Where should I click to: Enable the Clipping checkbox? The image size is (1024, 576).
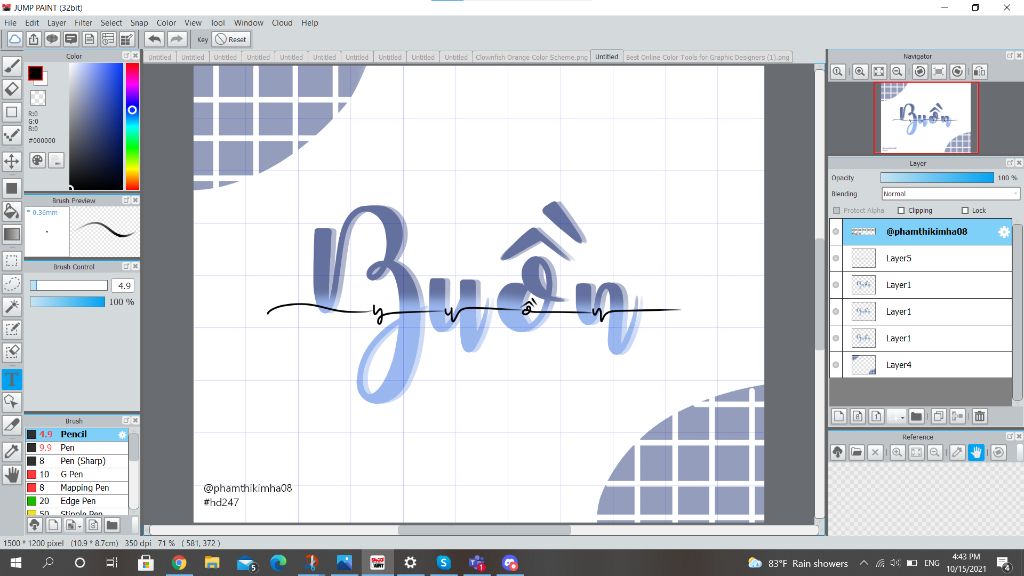tap(901, 210)
